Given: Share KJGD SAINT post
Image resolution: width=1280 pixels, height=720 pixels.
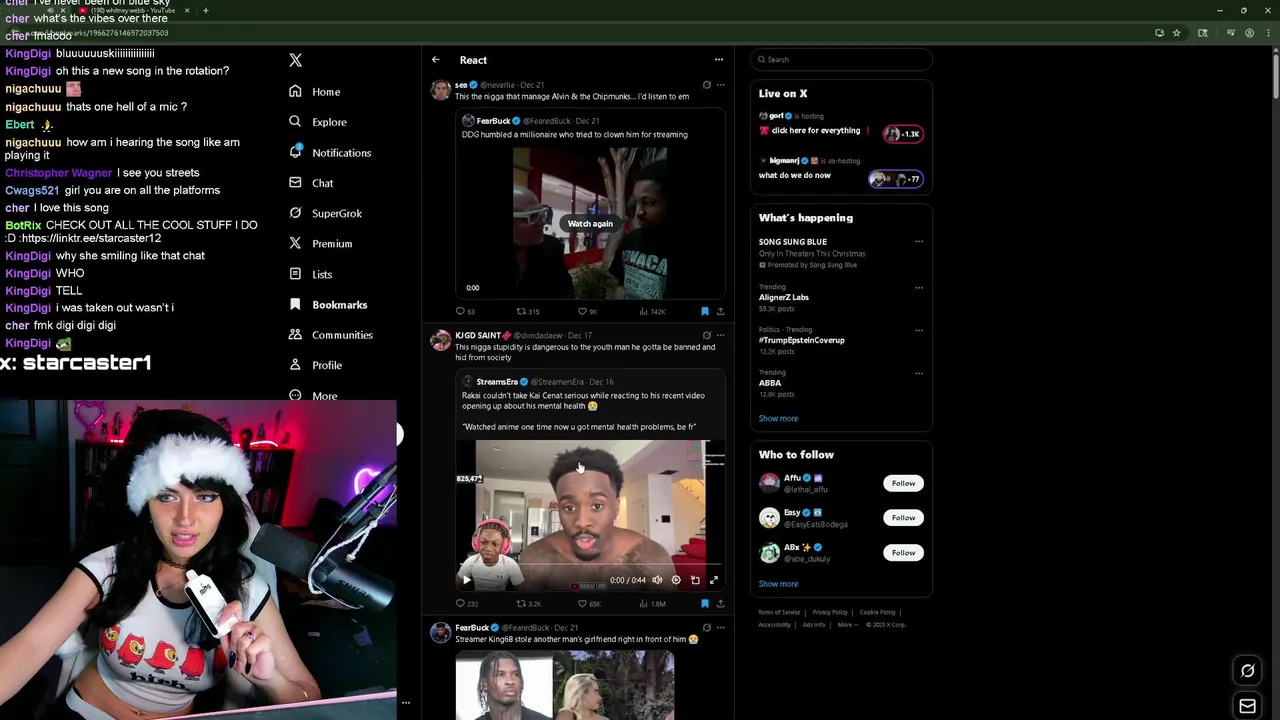Looking at the screenshot, I should (x=720, y=604).
